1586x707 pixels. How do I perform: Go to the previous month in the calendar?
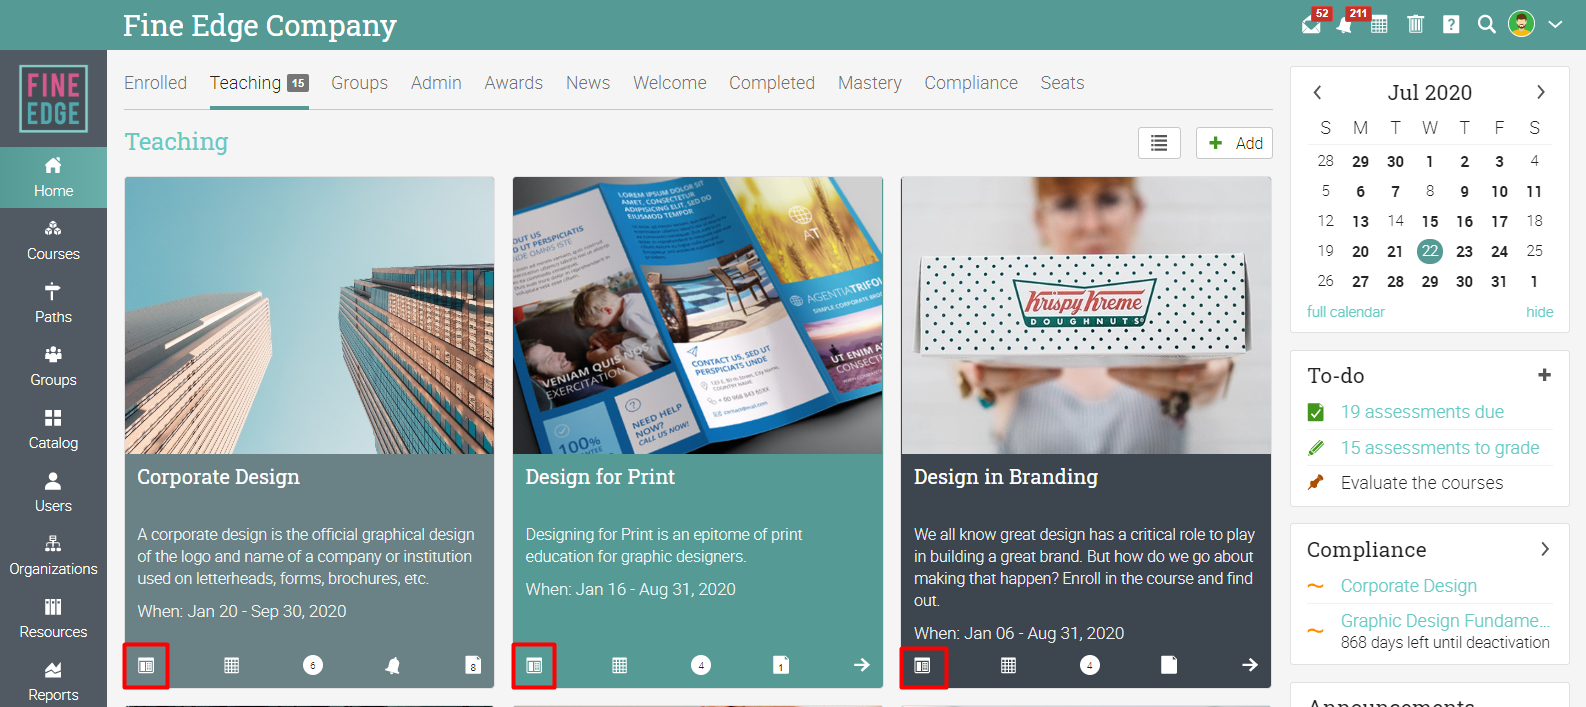1318,92
